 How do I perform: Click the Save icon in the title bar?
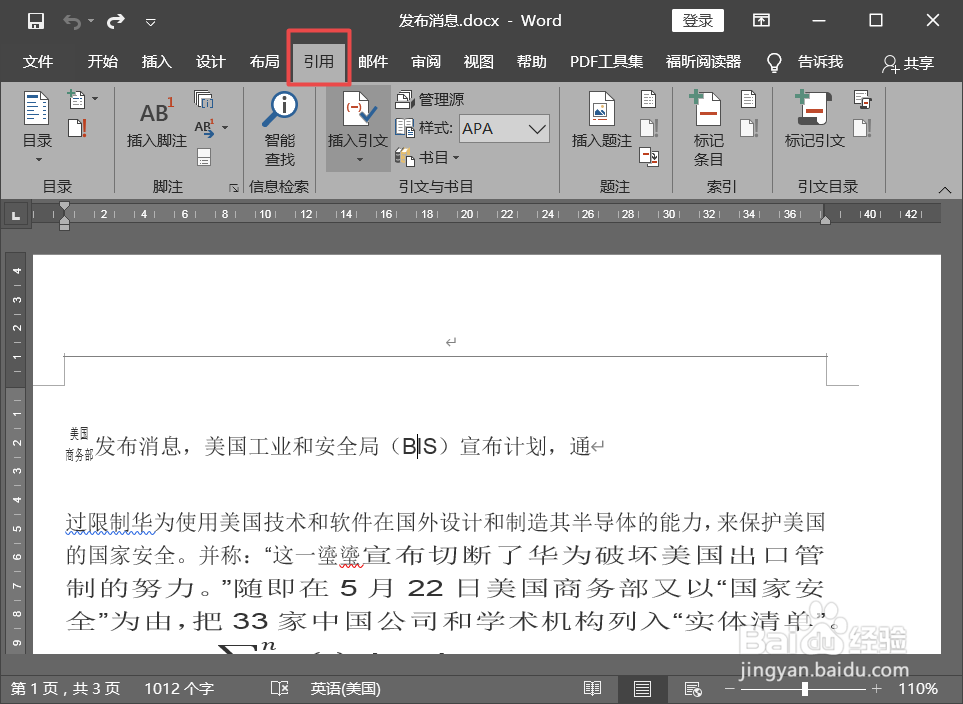(36, 21)
